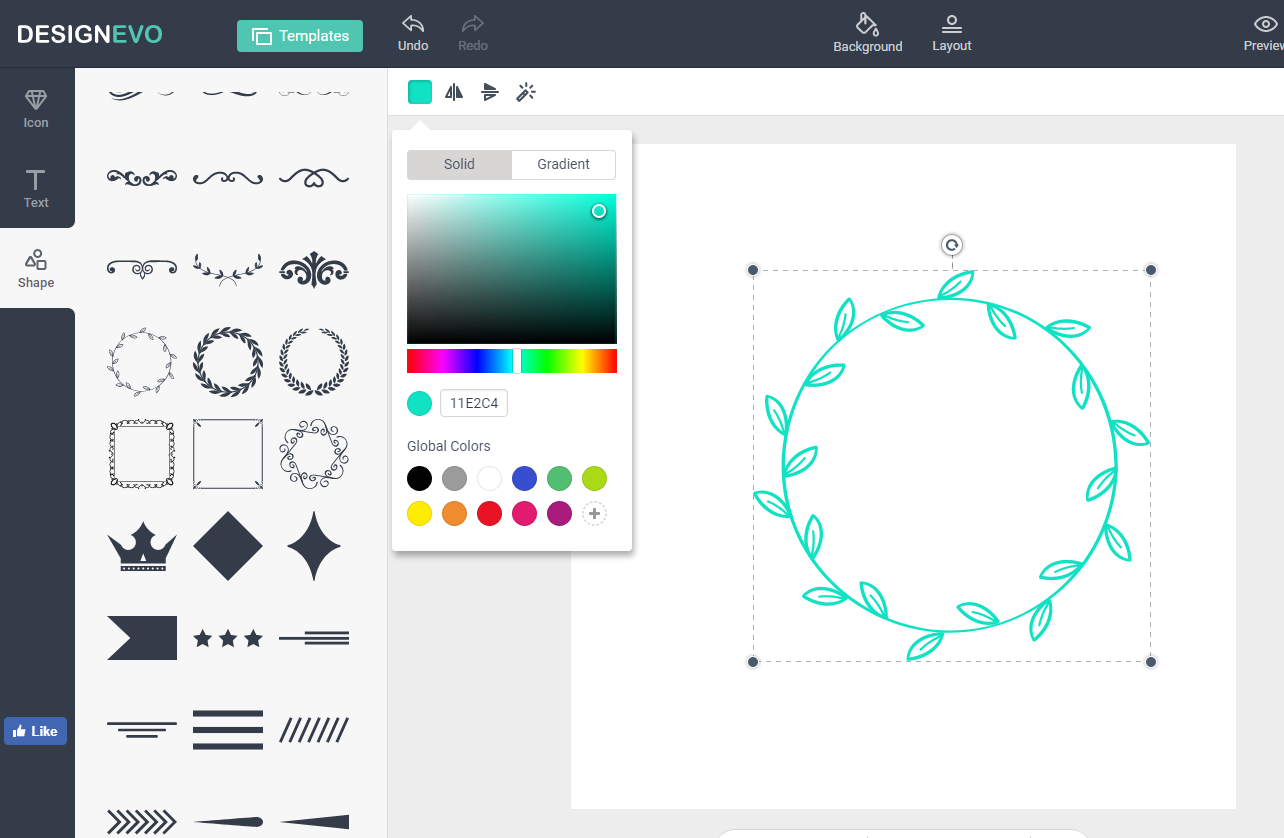Image resolution: width=1284 pixels, height=838 pixels.
Task: Open the Layout options
Action: pyautogui.click(x=952, y=33)
